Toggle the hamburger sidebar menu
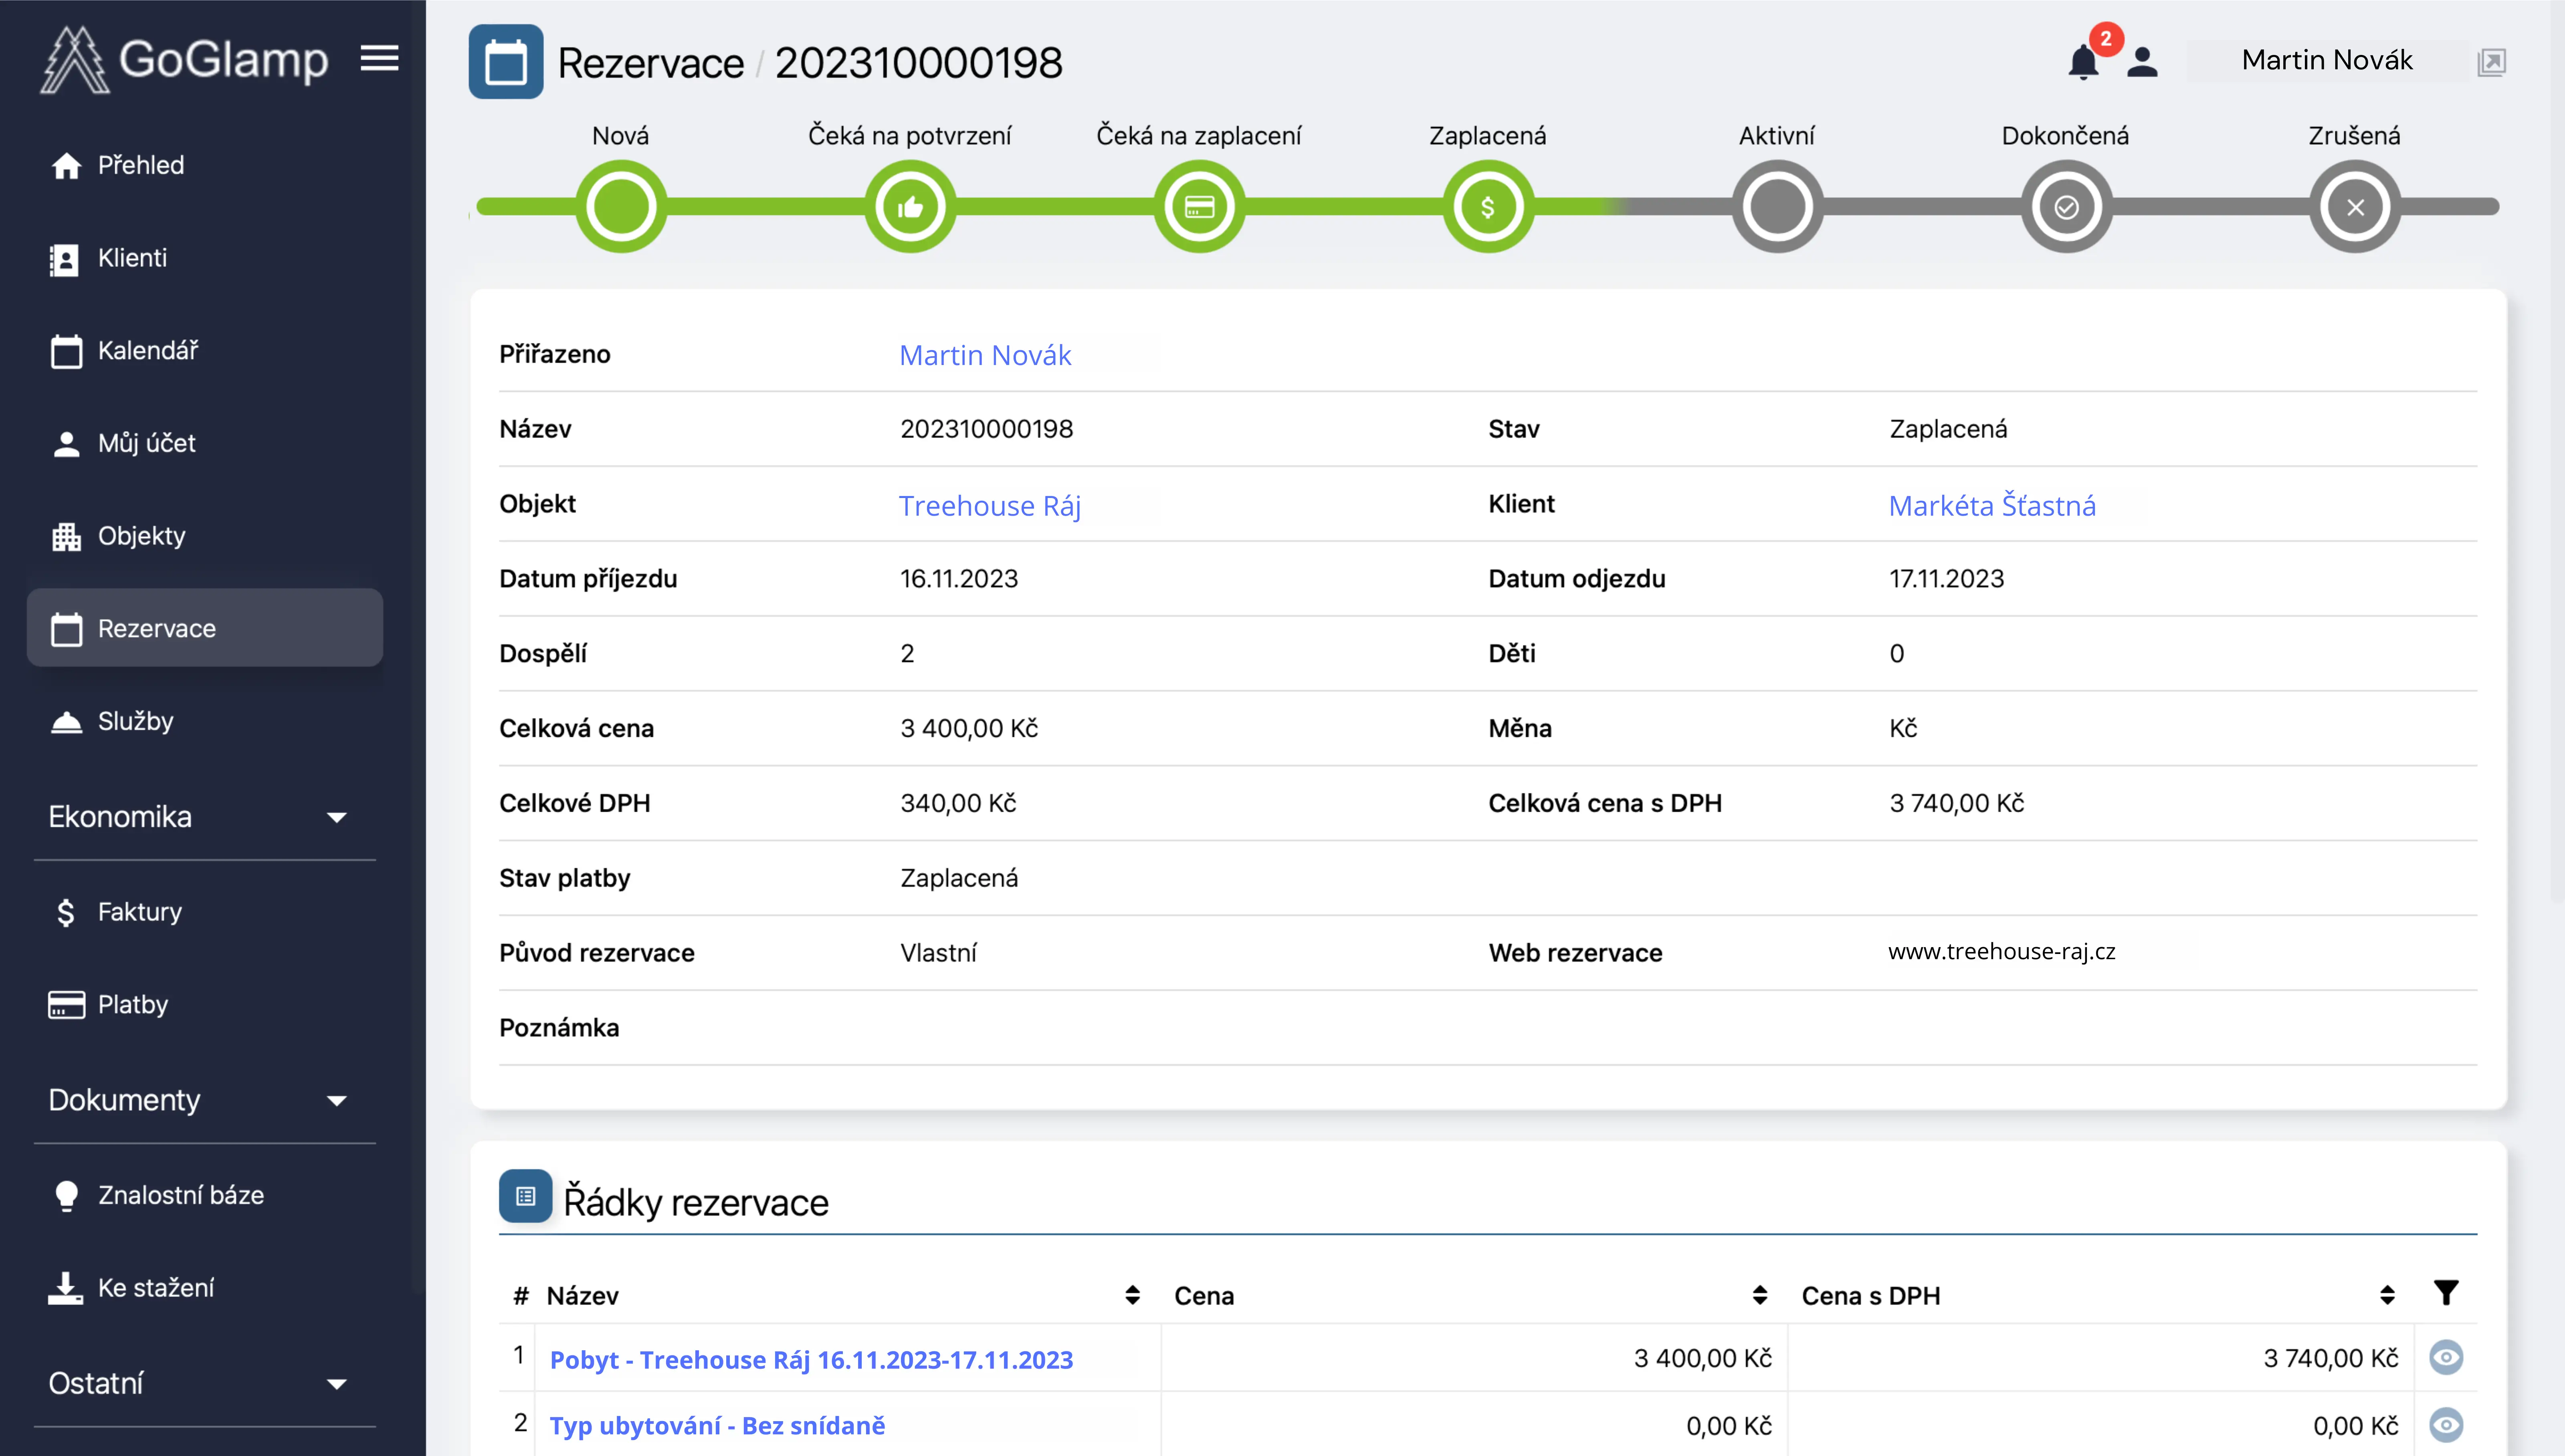The image size is (2565, 1456). (379, 58)
